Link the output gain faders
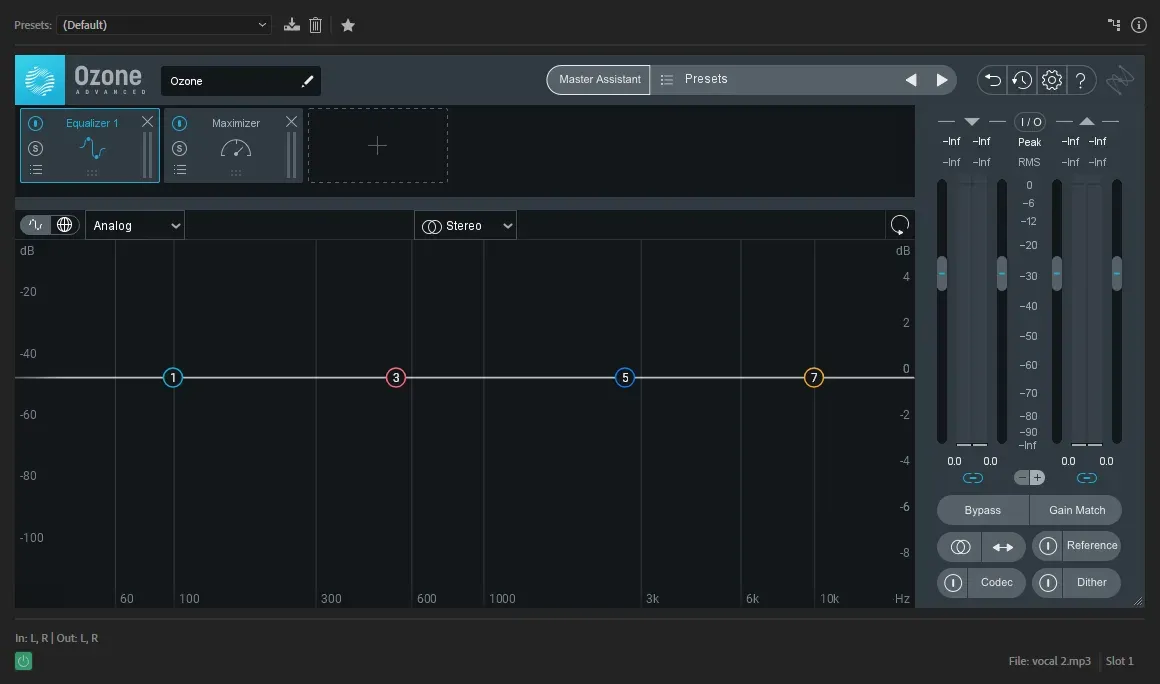 [1087, 478]
